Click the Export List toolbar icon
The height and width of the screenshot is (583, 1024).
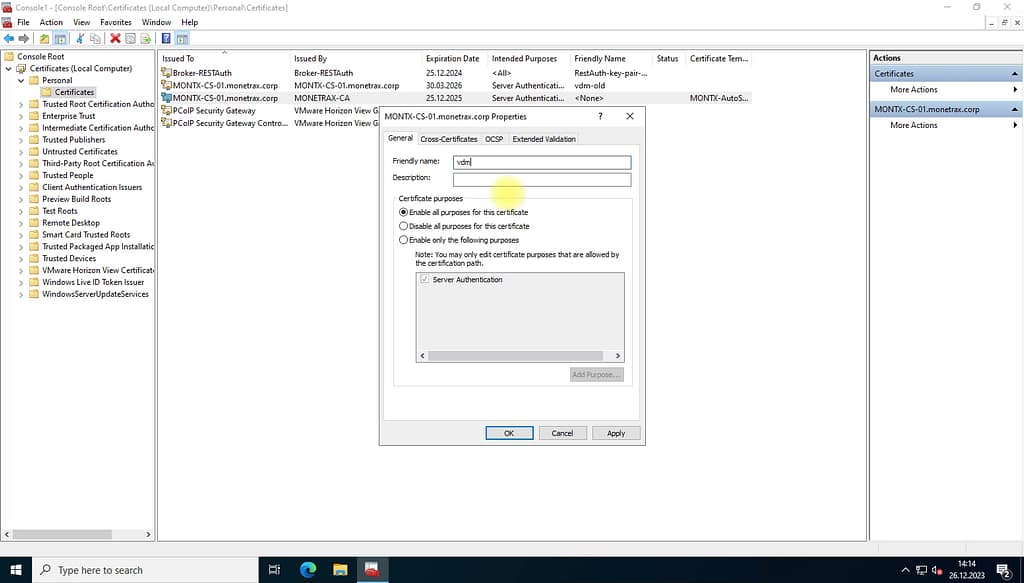coord(146,38)
